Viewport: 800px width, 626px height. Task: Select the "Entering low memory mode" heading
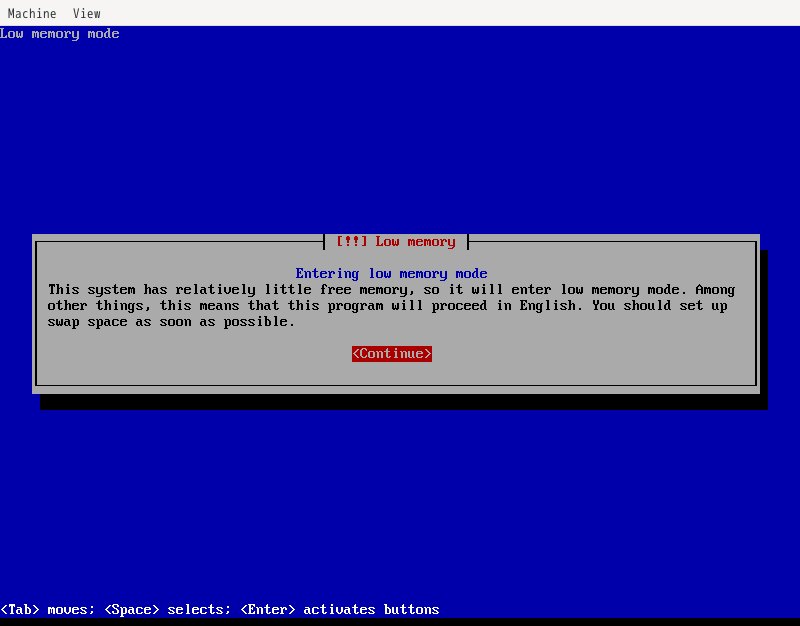point(392,274)
